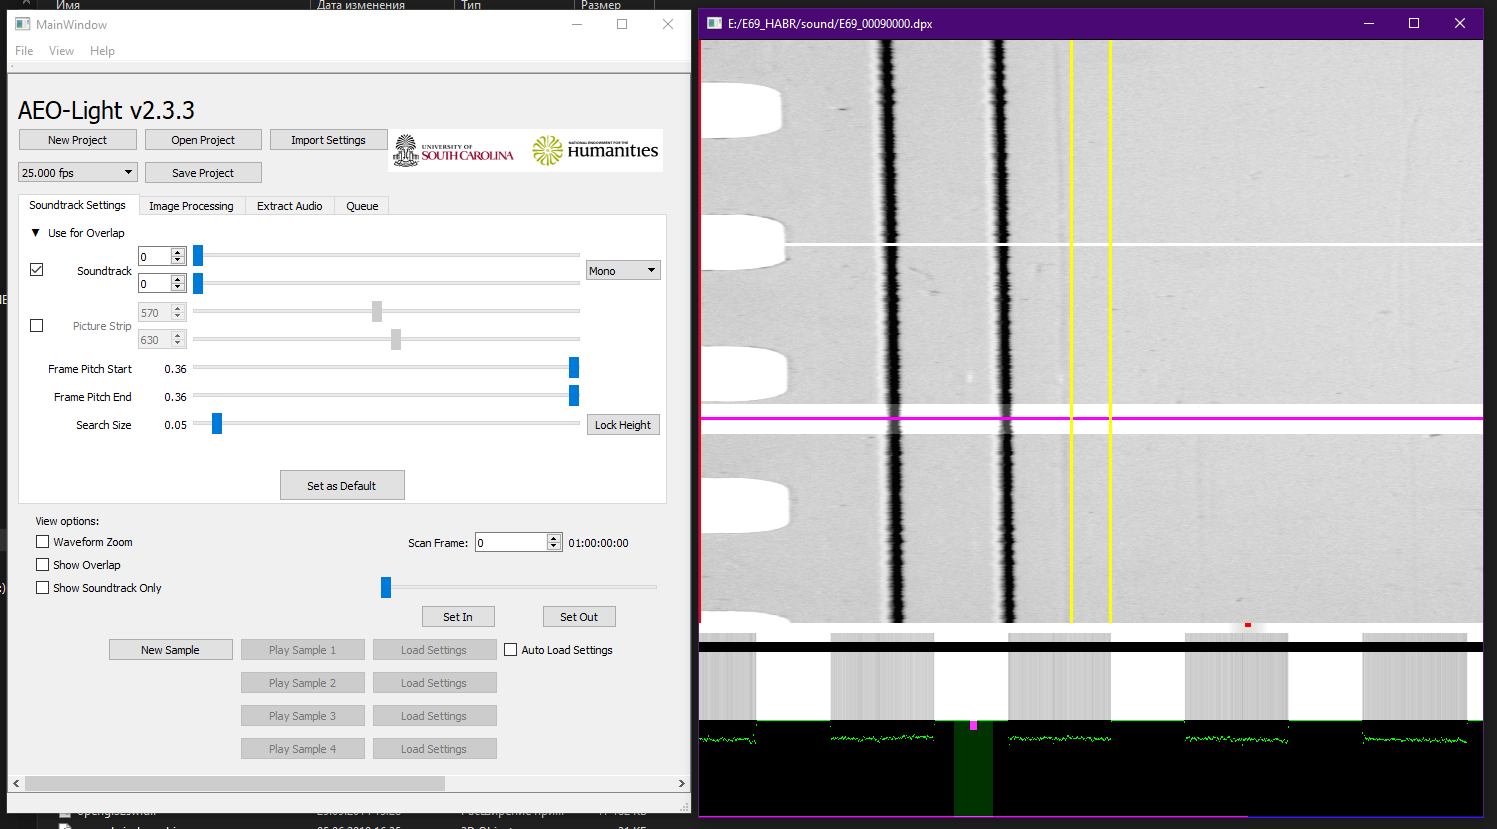This screenshot has width=1497, height=829.
Task: Click the lower Soundtrack bound slider handle
Action: point(198,283)
